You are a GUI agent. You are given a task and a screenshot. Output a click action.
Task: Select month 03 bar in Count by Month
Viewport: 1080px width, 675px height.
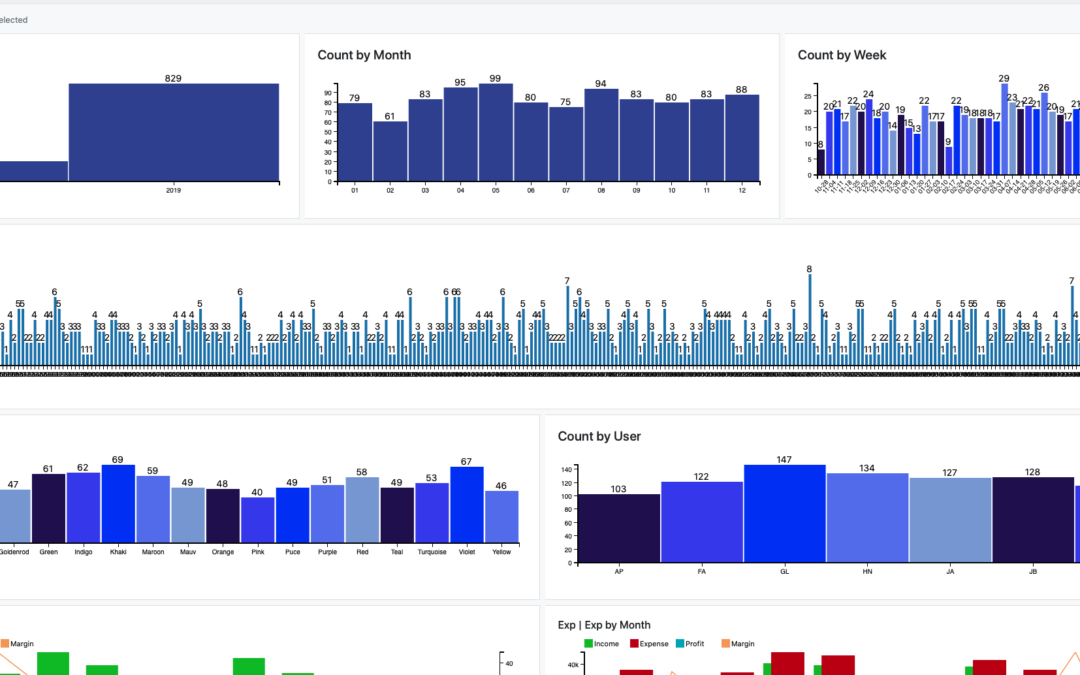pyautogui.click(x=425, y=141)
